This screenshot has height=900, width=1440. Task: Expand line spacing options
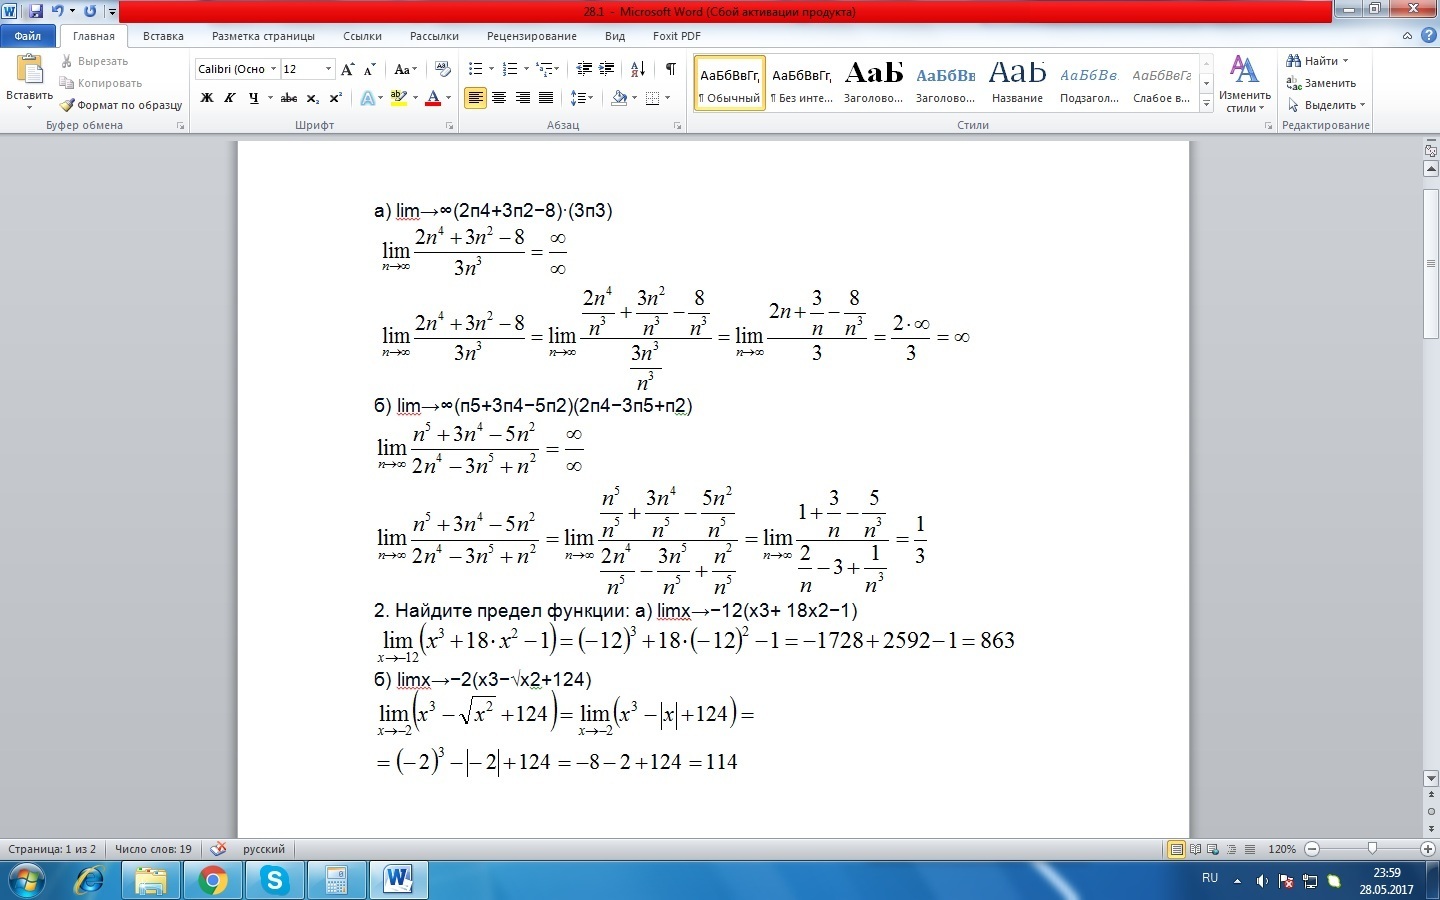point(581,98)
